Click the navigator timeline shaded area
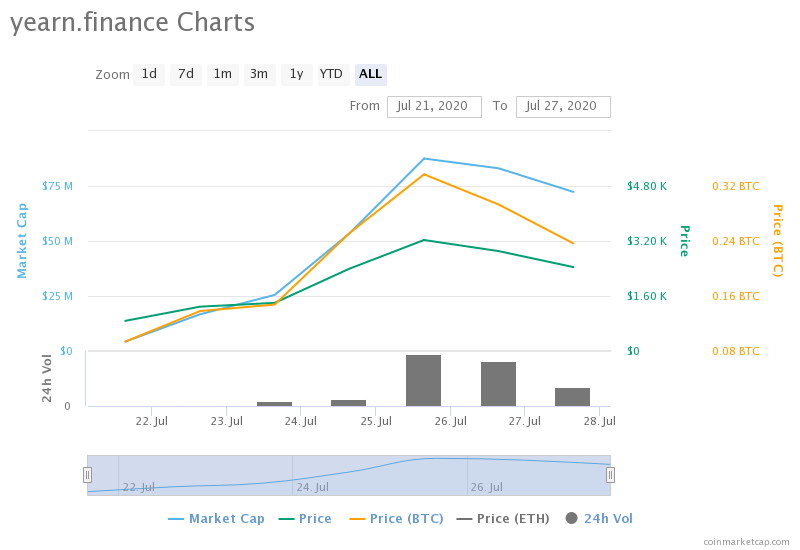Viewport: 800px width, 550px height. [x=349, y=475]
